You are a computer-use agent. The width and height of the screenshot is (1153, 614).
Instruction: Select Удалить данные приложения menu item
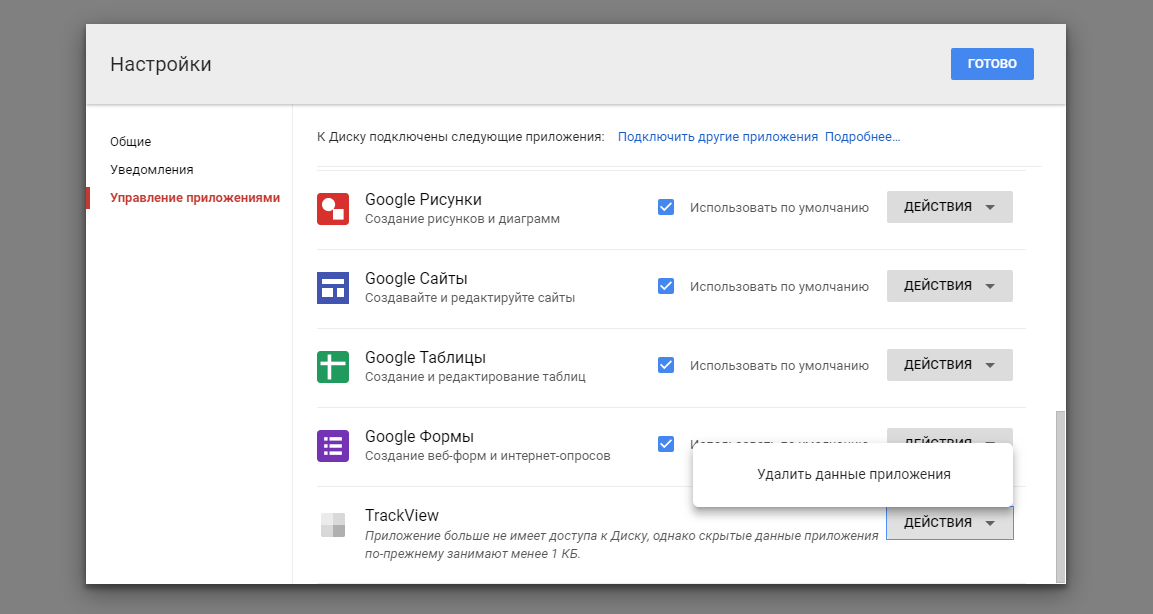(853, 474)
